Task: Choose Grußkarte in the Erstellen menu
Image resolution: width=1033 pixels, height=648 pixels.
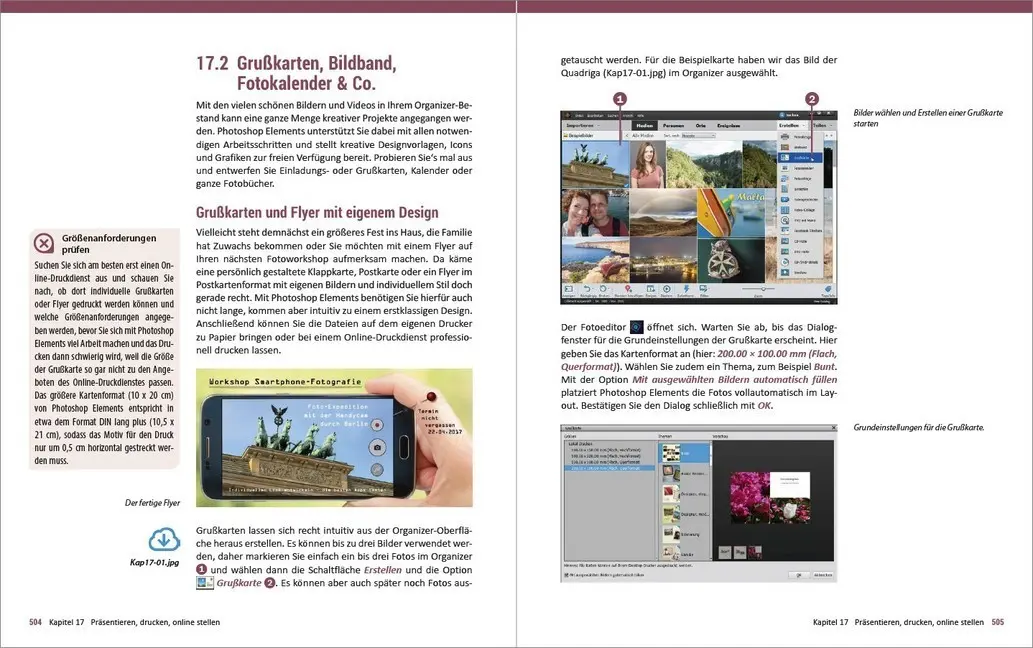Action: pyautogui.click(x=800, y=158)
